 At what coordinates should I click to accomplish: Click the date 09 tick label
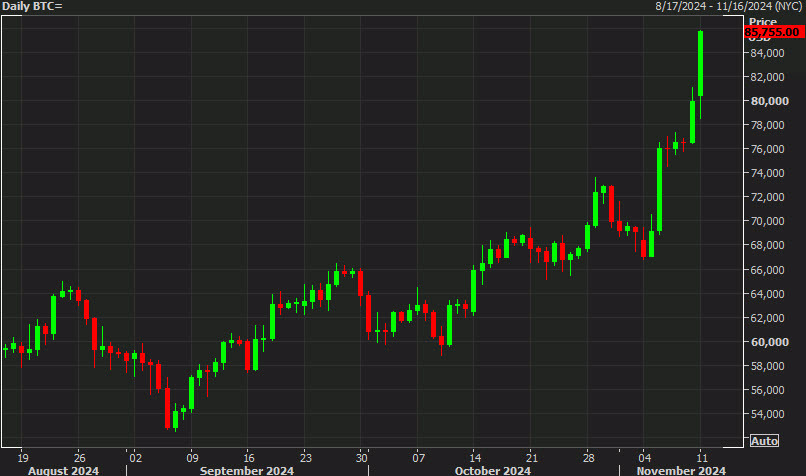(x=192, y=452)
